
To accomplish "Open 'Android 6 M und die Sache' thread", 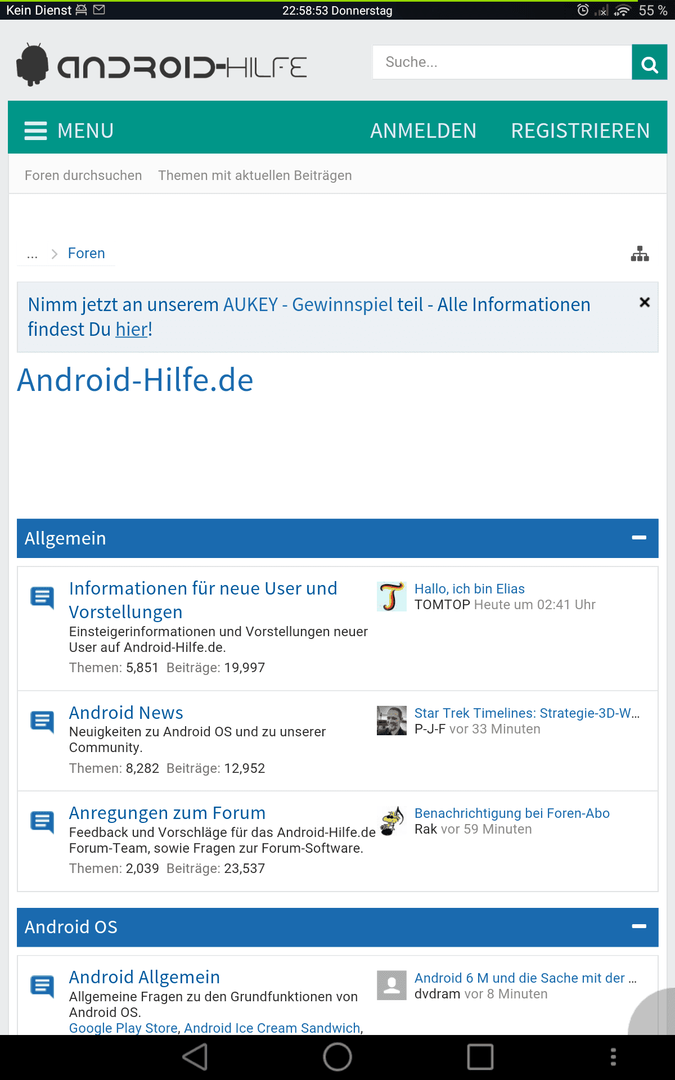I will tap(526, 978).
